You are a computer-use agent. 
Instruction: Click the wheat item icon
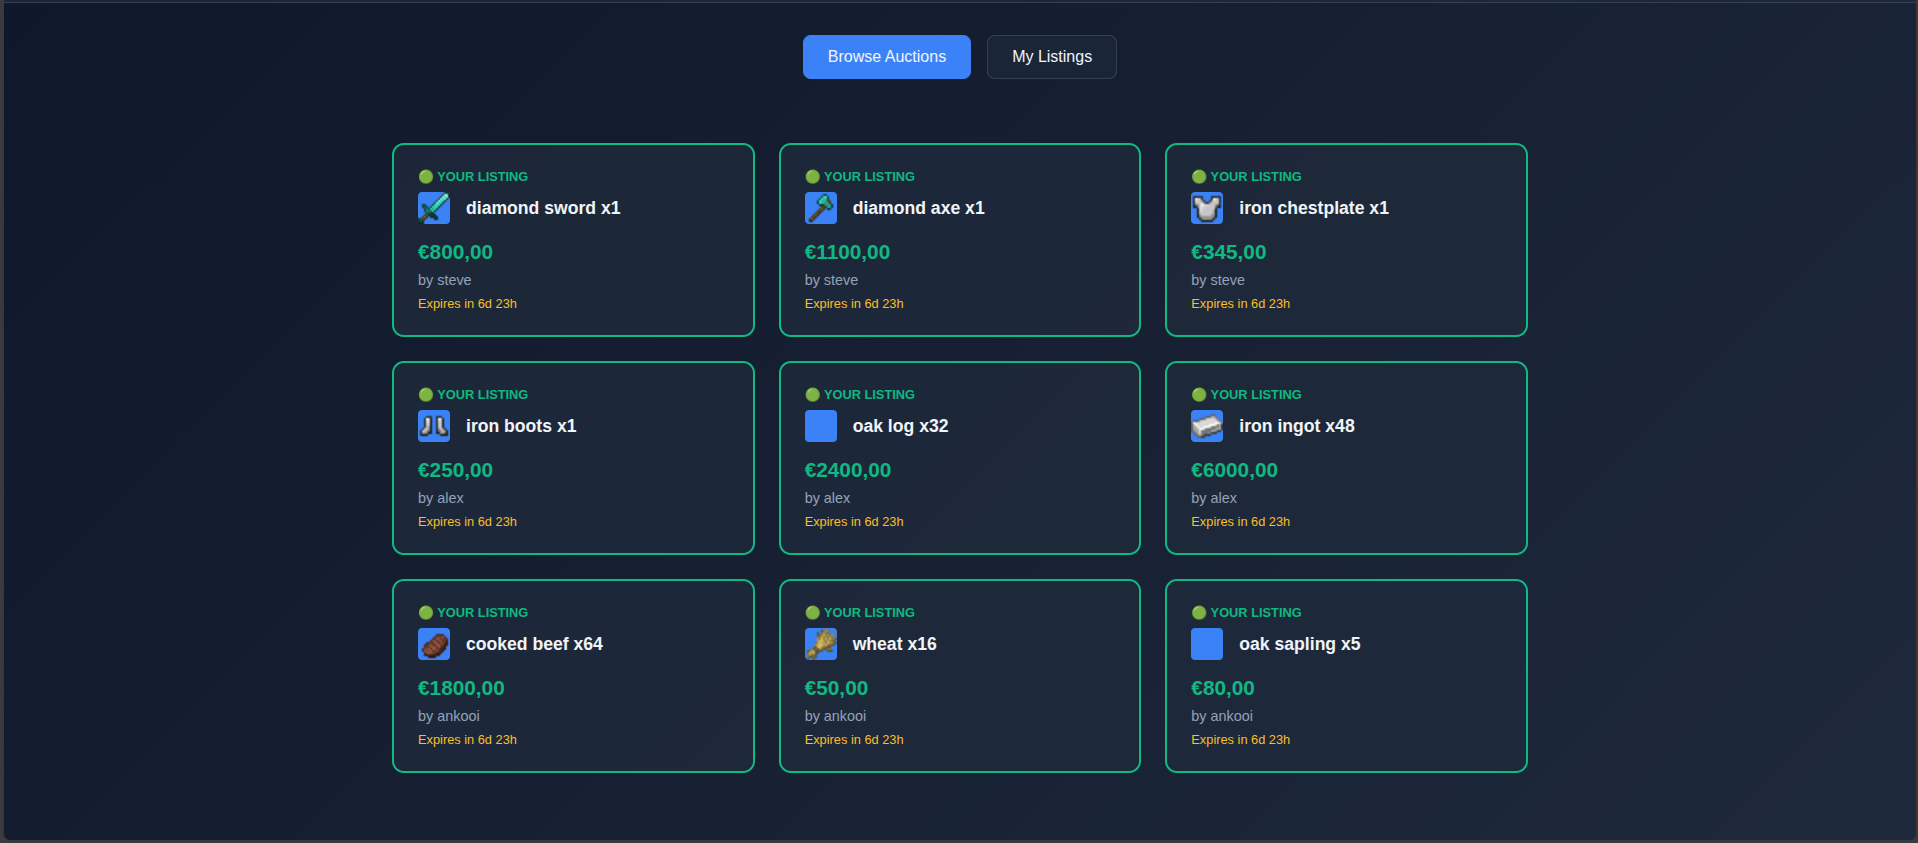click(x=821, y=644)
